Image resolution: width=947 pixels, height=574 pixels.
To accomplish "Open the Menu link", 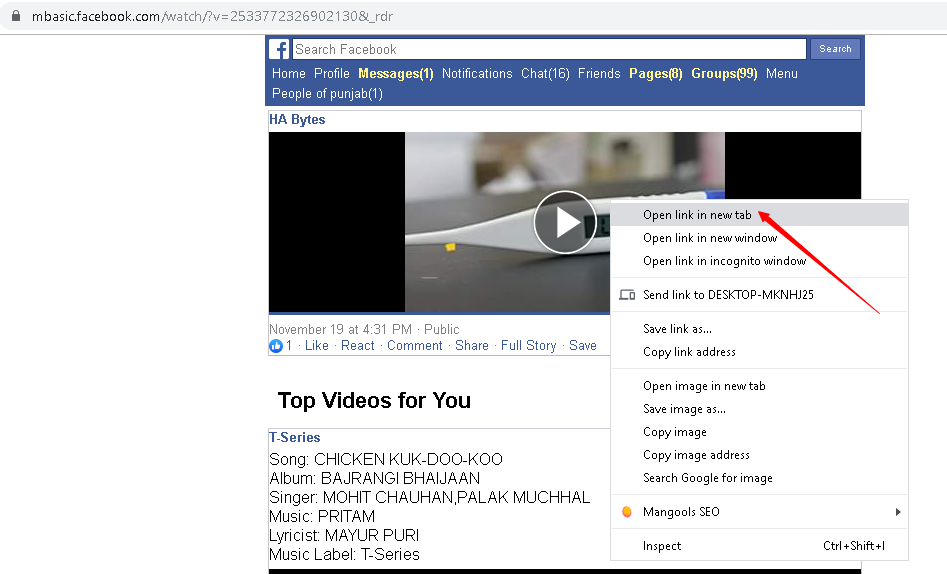I will tap(782, 73).
